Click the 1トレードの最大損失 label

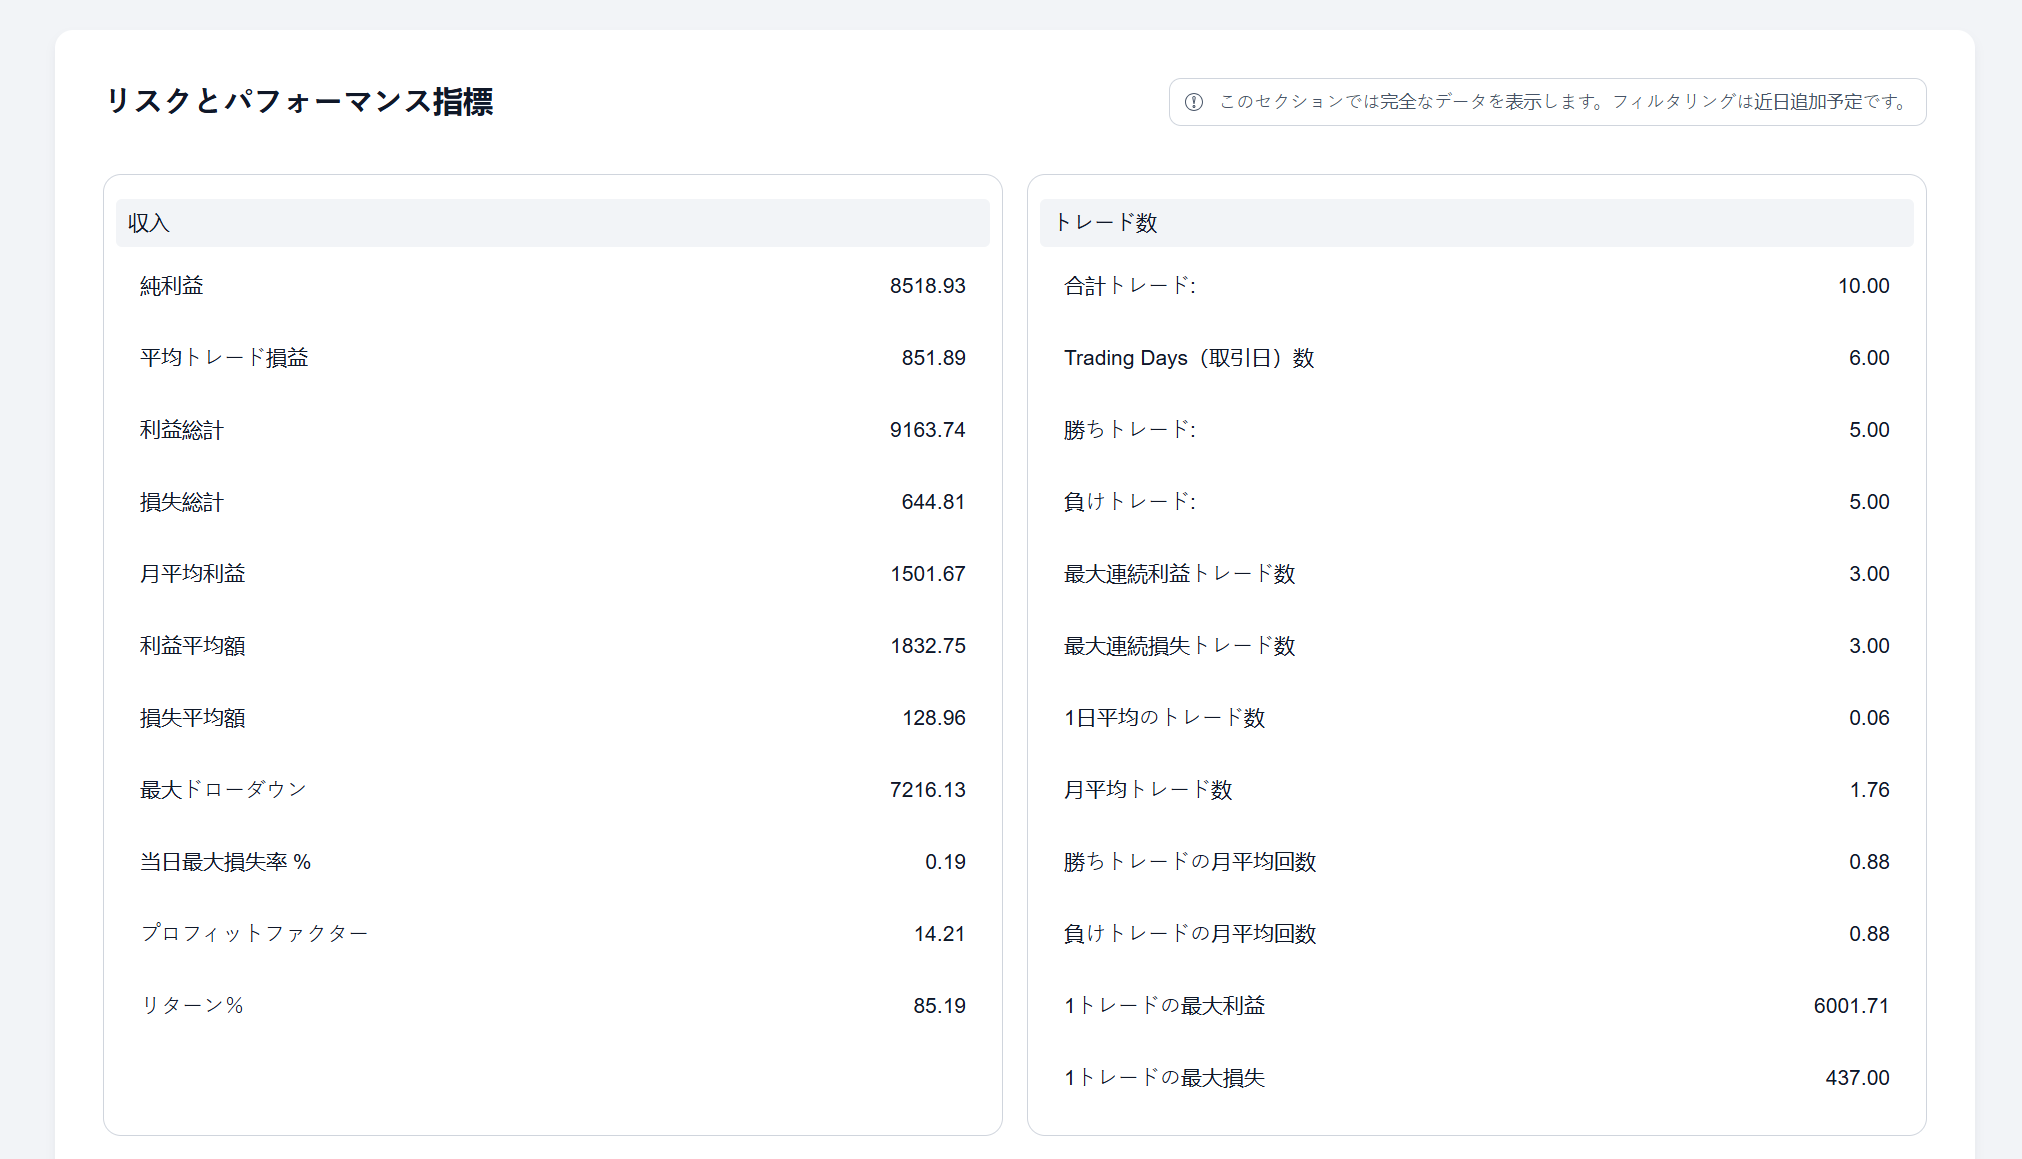pyautogui.click(x=1164, y=1078)
